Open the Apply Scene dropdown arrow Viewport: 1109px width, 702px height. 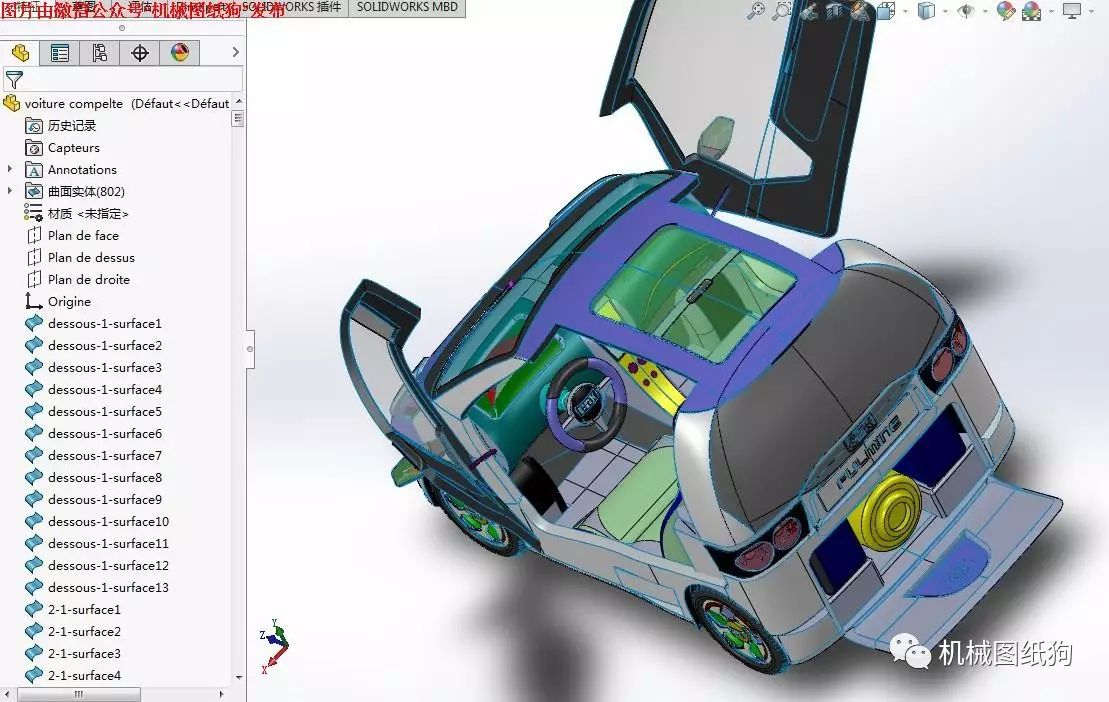(1051, 11)
